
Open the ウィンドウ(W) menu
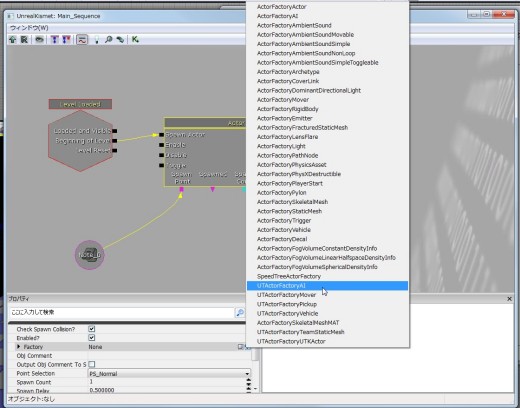[x=29, y=28]
